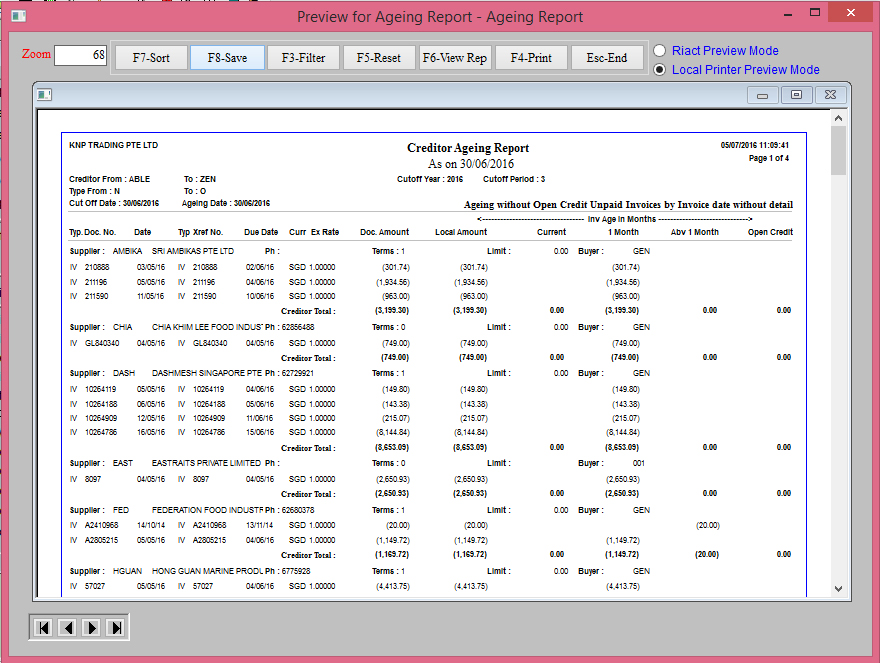Maximize the inner preview window
This screenshot has width=880, height=663.
click(796, 95)
